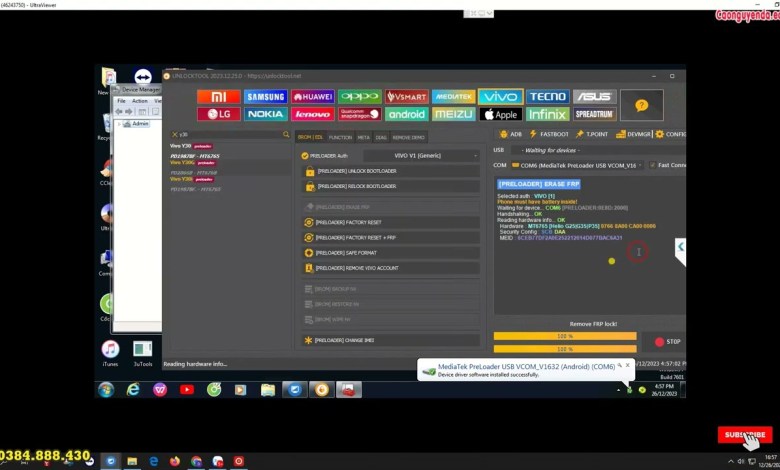
Task: Toggle the PRELOADER Auth checkbox
Action: coord(305,156)
